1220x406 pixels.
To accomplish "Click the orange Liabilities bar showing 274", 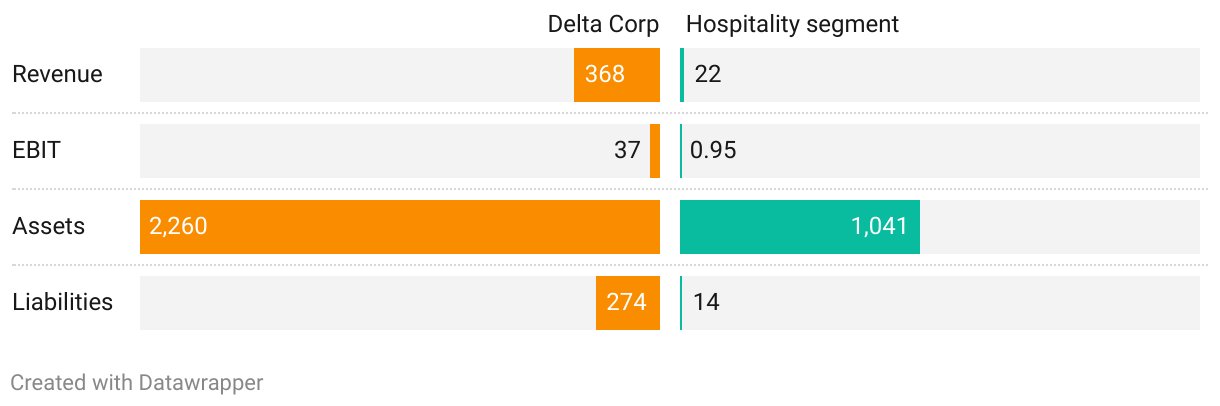I will pos(628,302).
